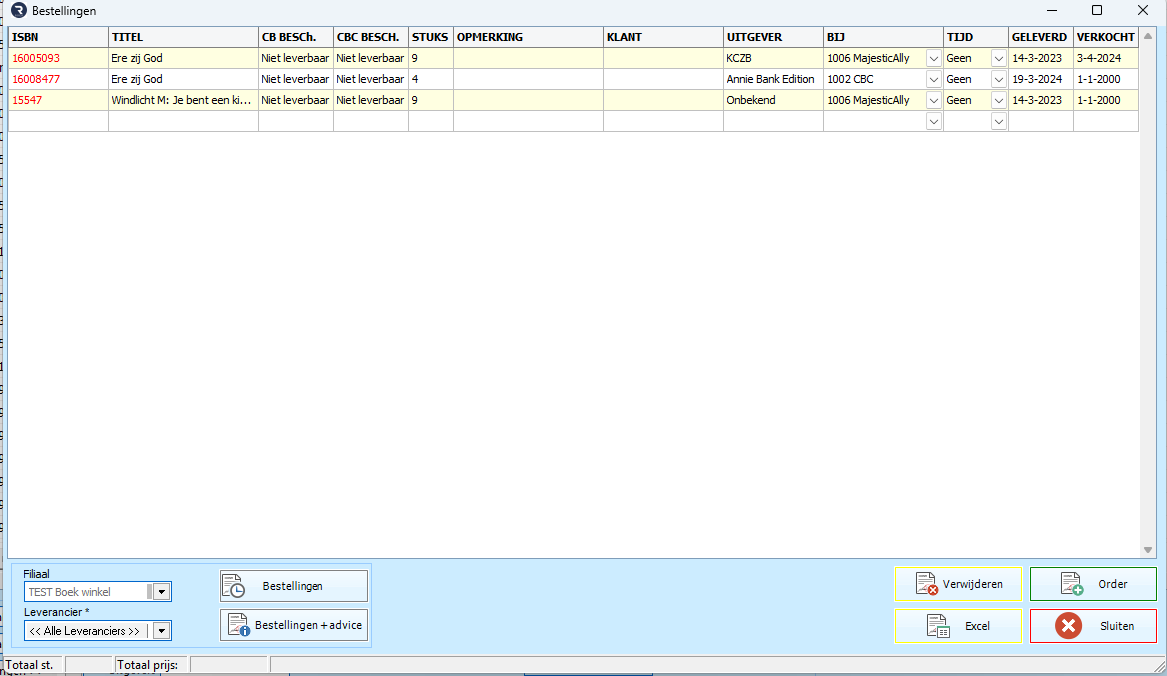The height and width of the screenshot is (676, 1167).
Task: Click the STUKS column header
Action: click(x=430, y=37)
